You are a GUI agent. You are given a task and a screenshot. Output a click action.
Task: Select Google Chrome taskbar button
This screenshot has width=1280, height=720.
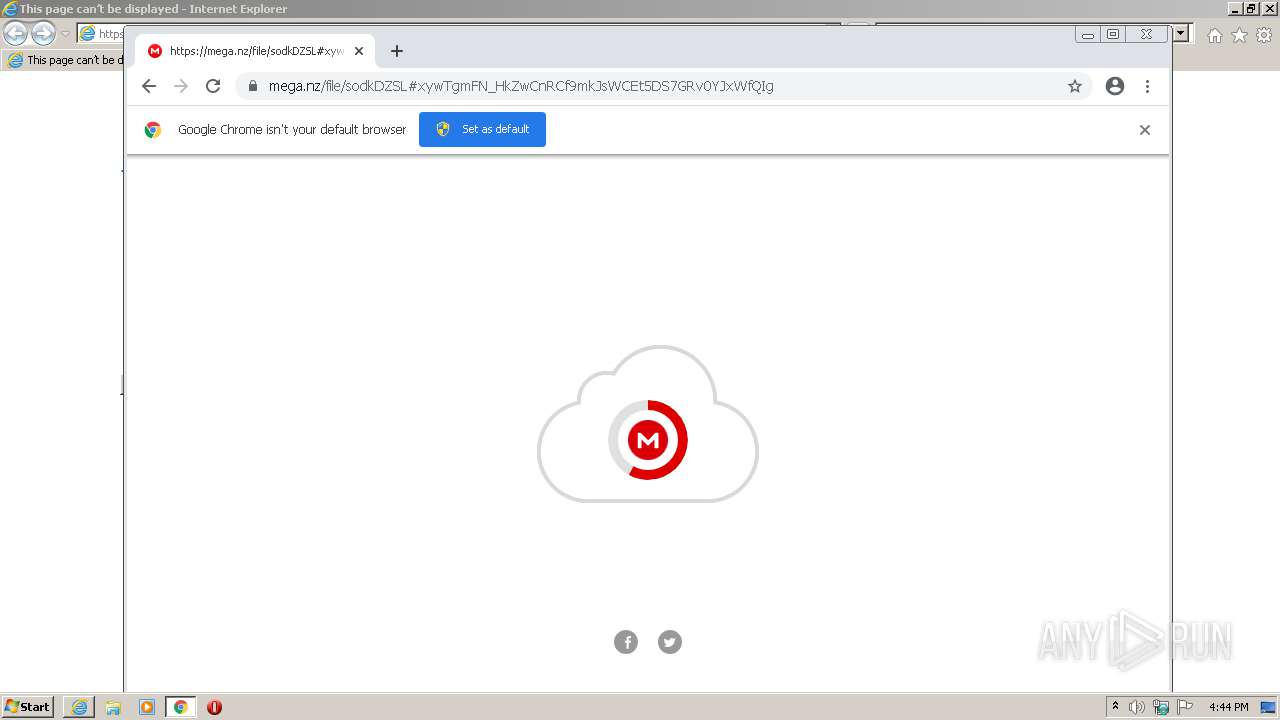click(181, 707)
